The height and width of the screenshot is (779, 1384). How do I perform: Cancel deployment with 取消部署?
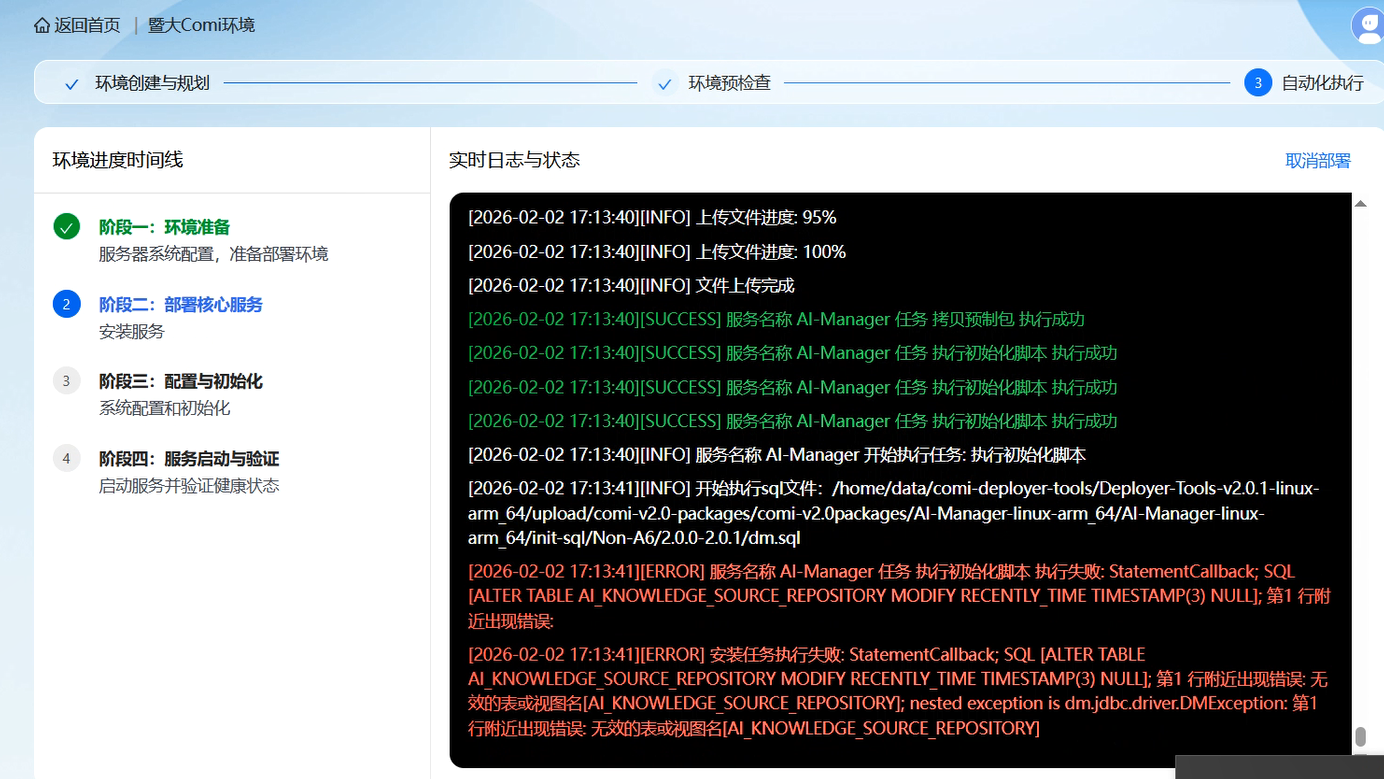(x=1318, y=161)
